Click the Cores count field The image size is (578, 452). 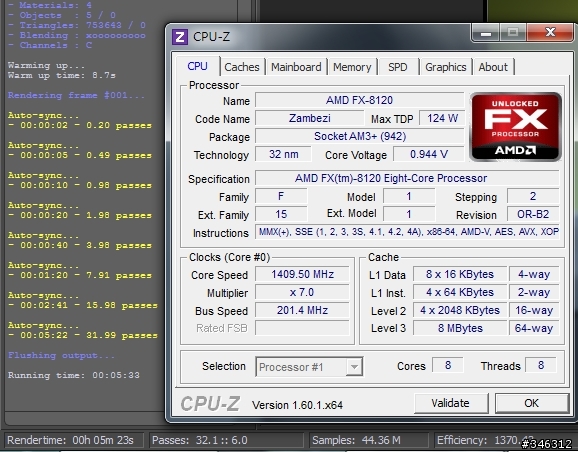(x=448, y=365)
